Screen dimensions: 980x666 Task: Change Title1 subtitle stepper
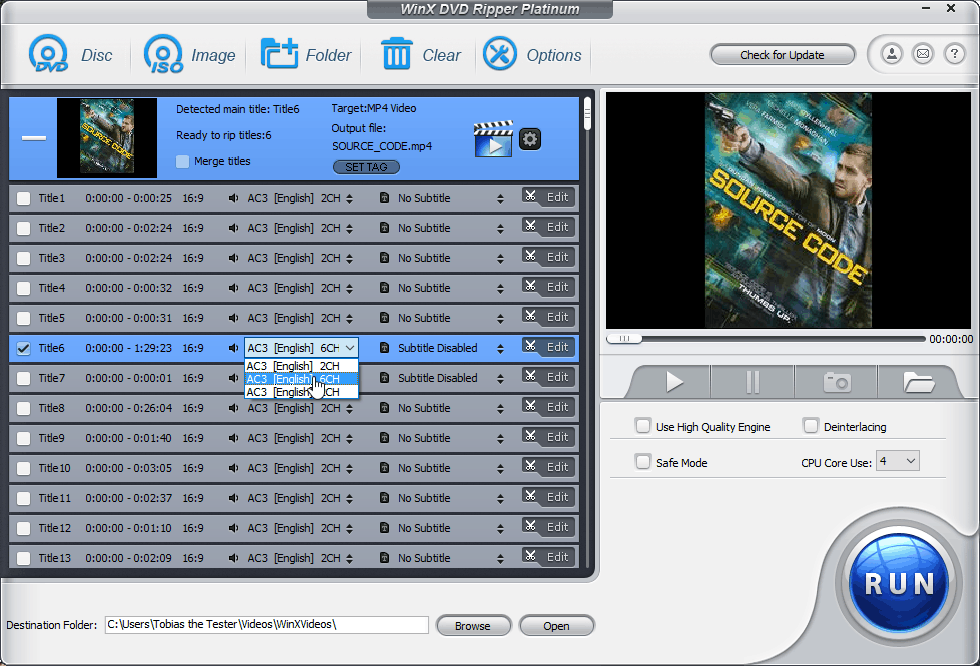click(x=500, y=199)
